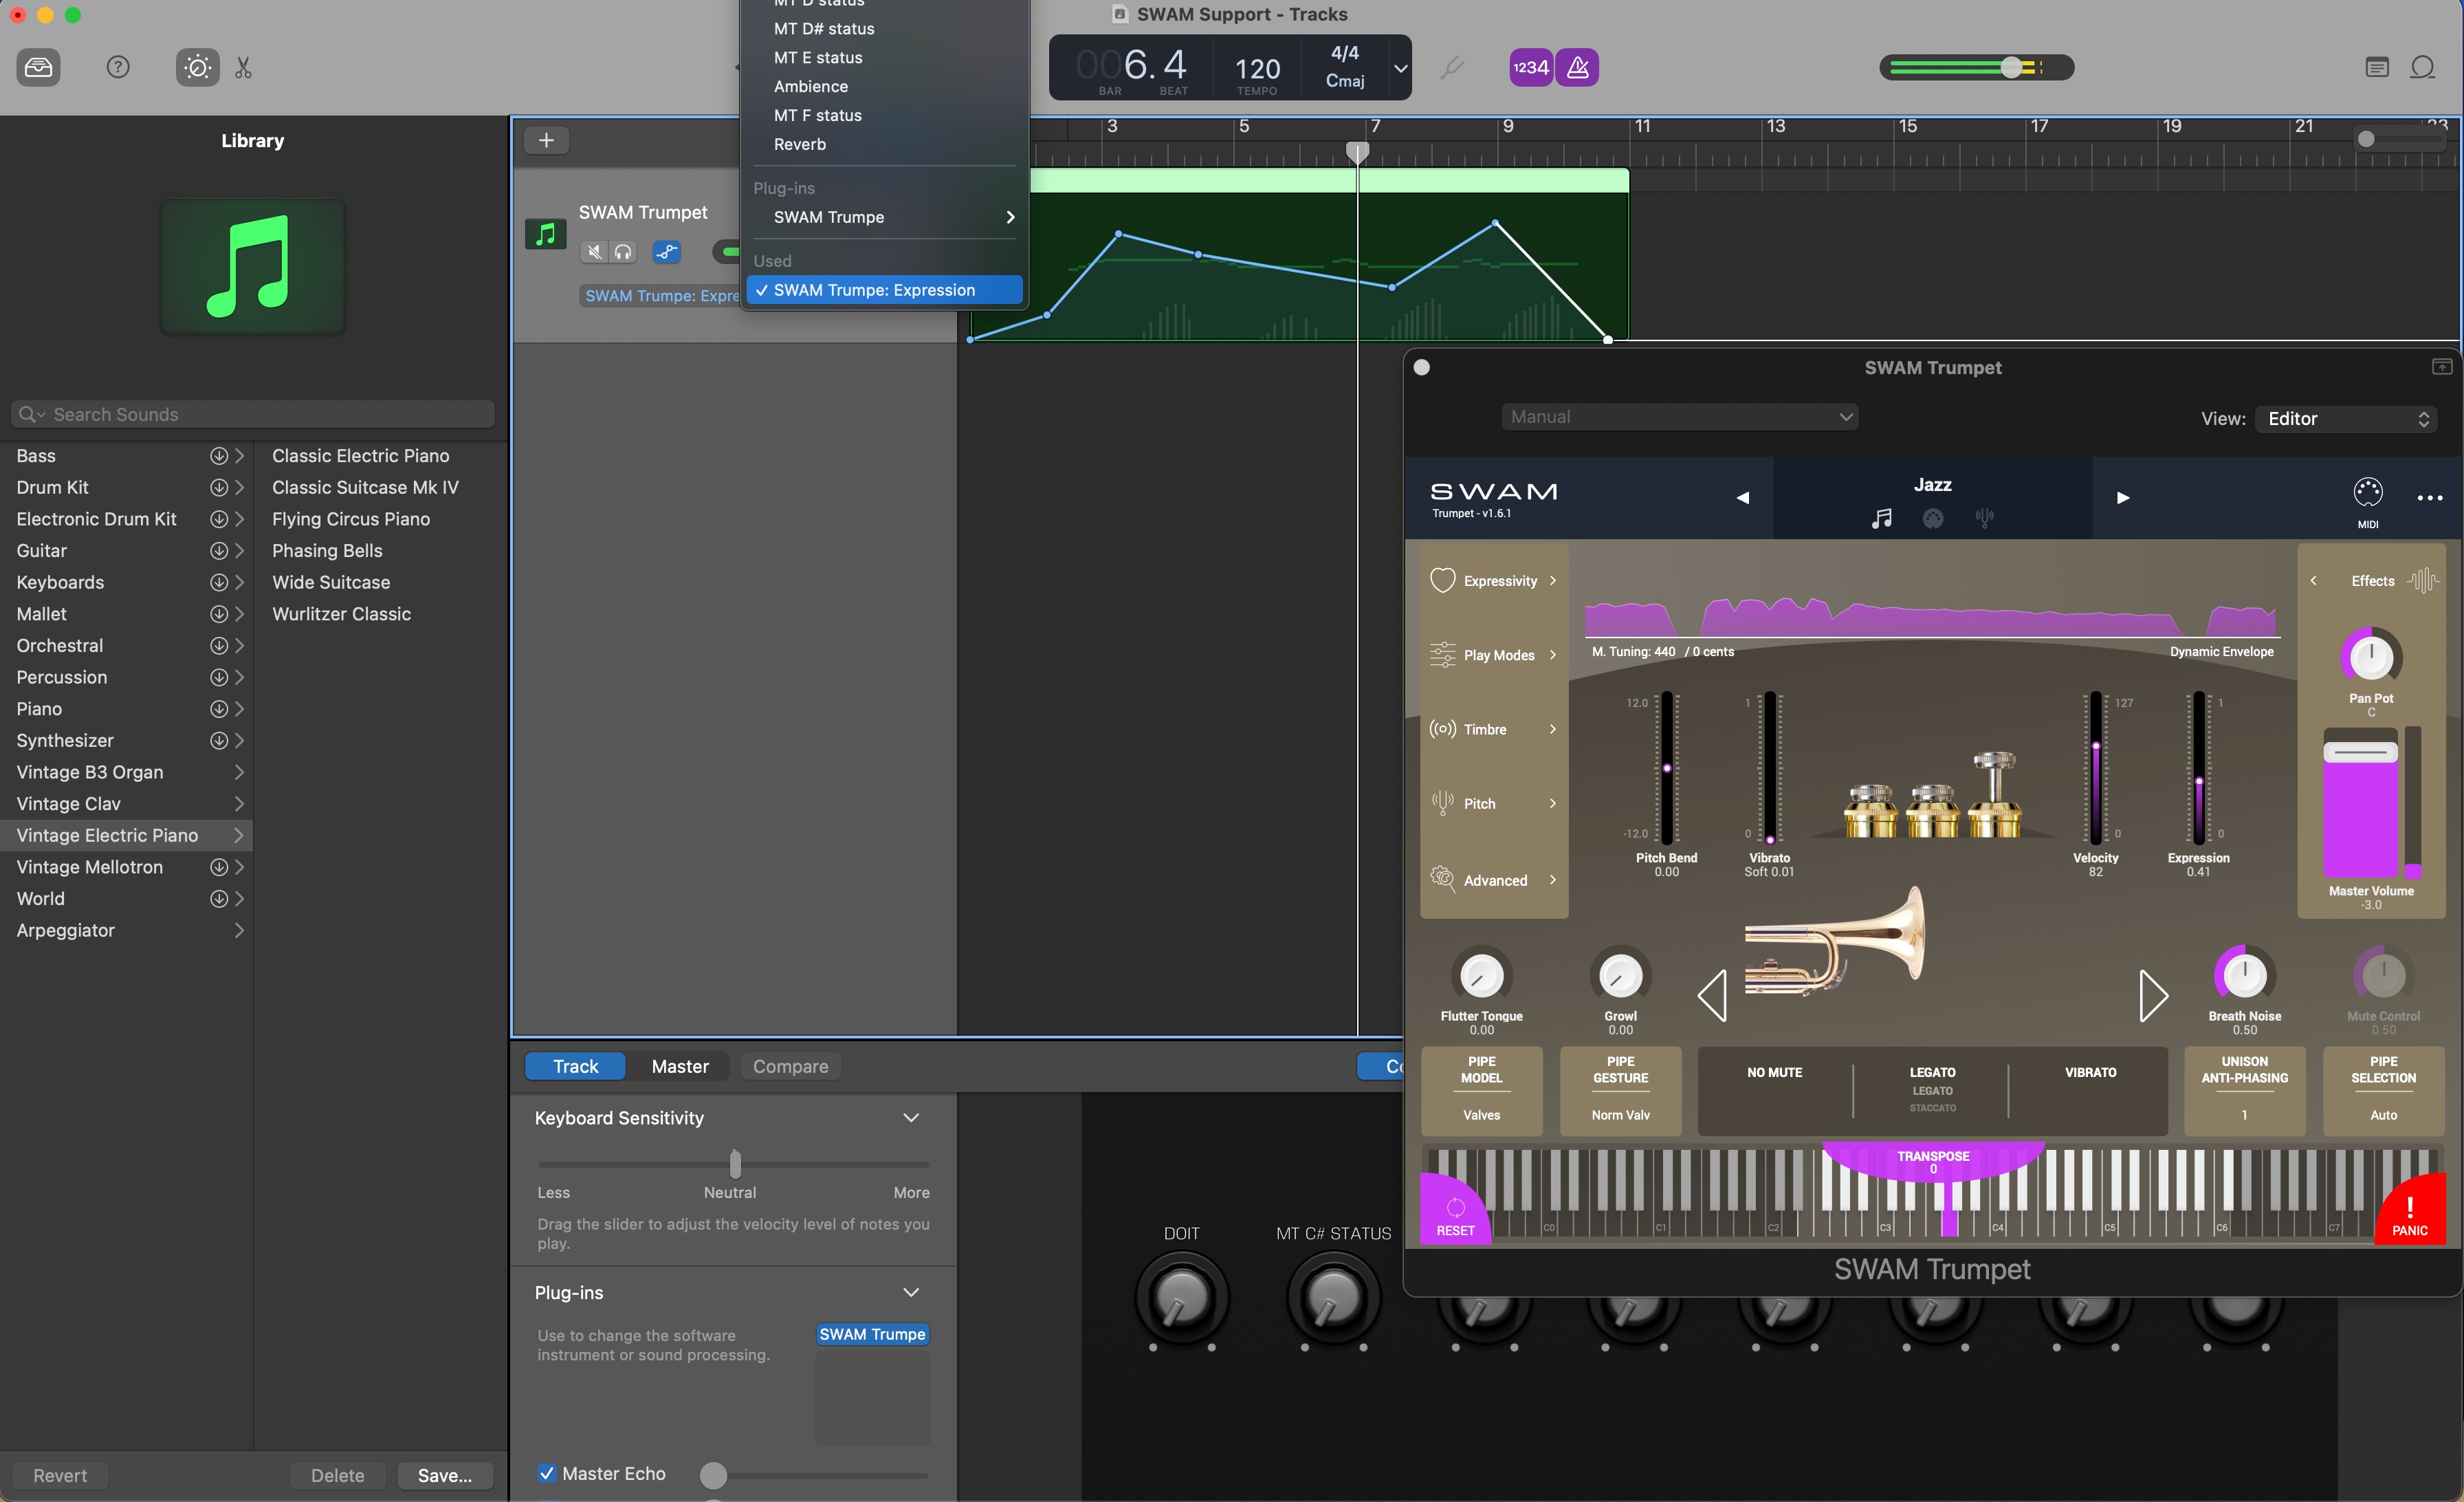Open the Manual preset dropdown in plug-in window
The width and height of the screenshot is (2464, 1502).
point(1680,417)
